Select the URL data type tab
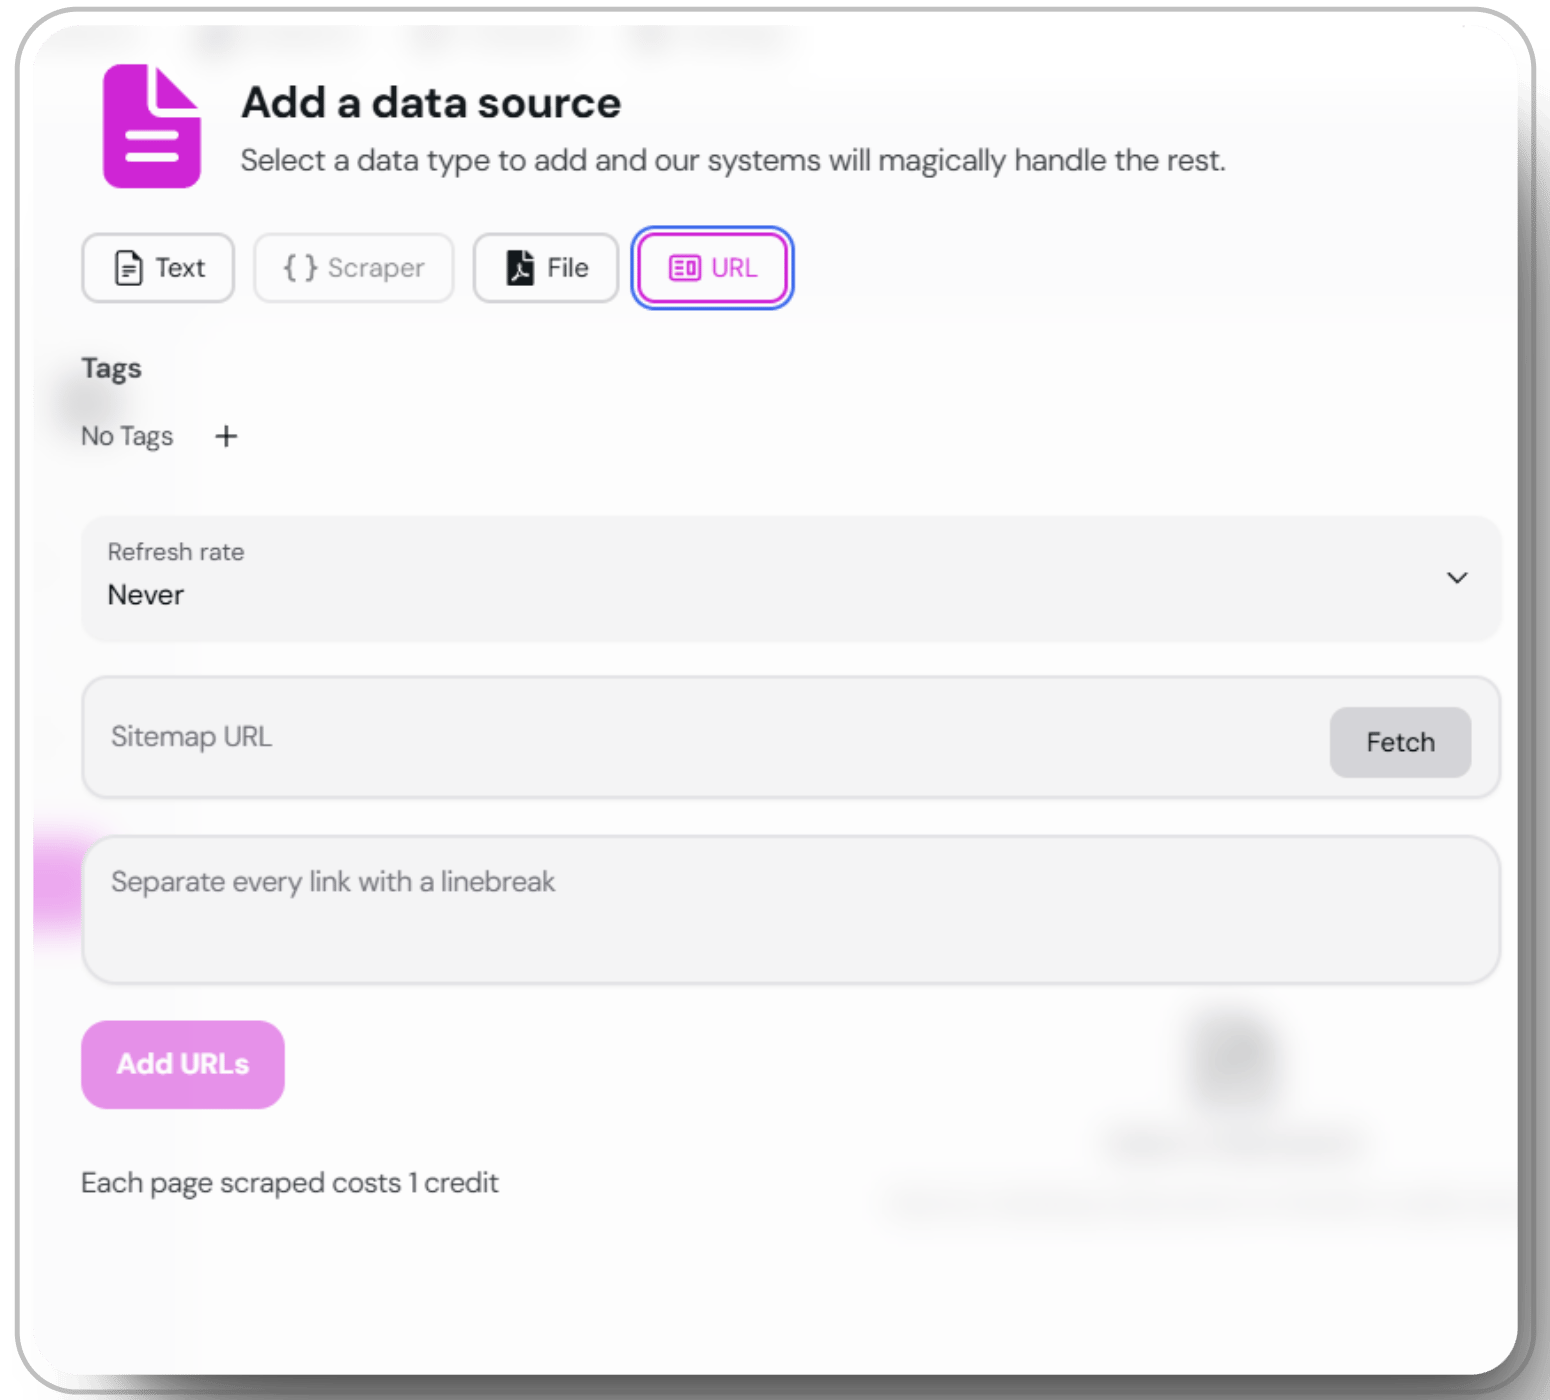This screenshot has width=1550, height=1400. (x=713, y=268)
